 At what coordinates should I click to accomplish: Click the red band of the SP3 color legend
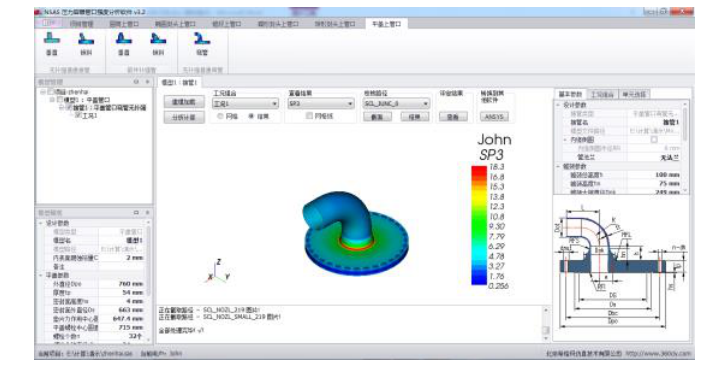pos(479,172)
